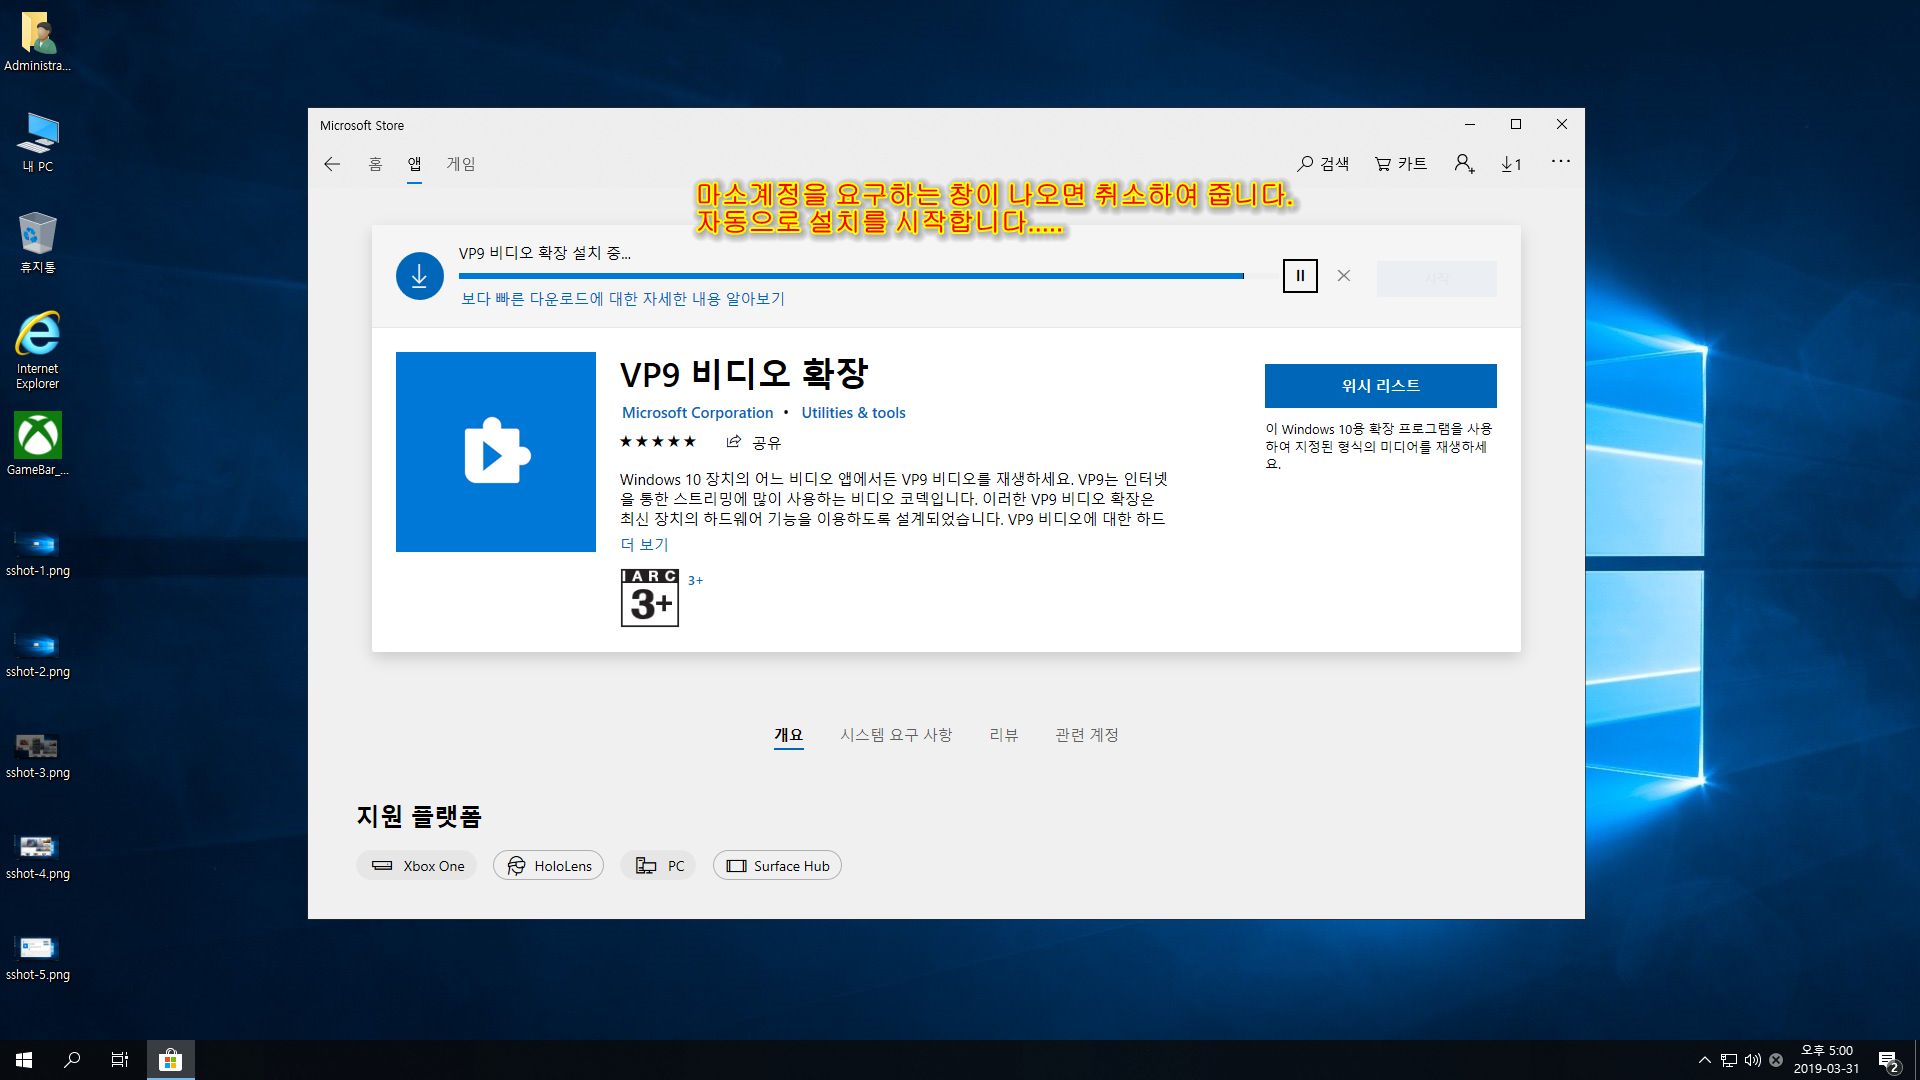Image resolution: width=1920 pixels, height=1080 pixels.
Task: Cancel the VP9 install with X icon
Action: point(1344,276)
